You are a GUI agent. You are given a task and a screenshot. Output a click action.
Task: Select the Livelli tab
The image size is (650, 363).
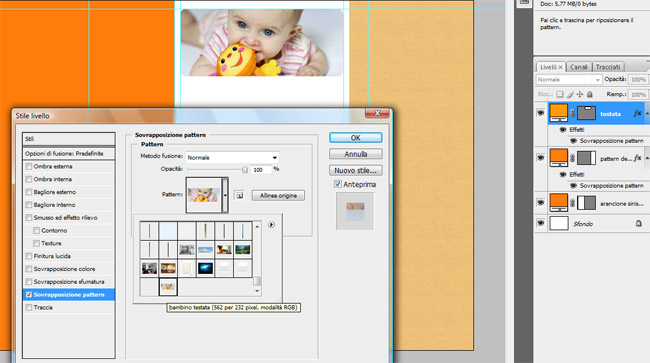tap(551, 67)
